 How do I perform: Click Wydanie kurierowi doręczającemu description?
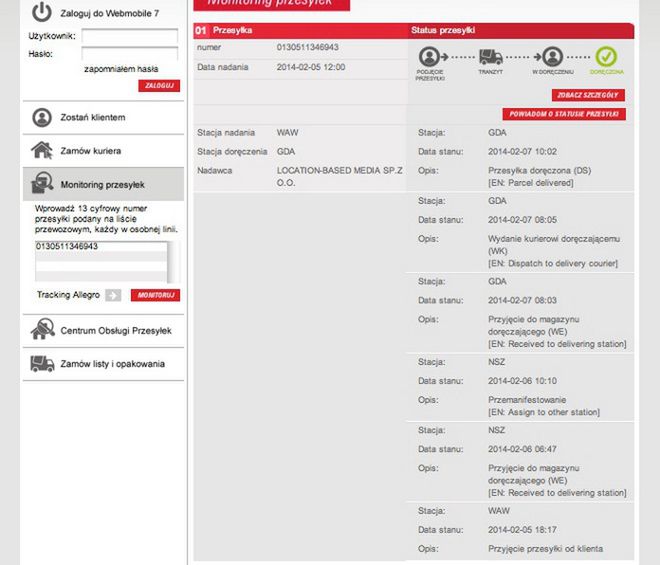point(554,245)
